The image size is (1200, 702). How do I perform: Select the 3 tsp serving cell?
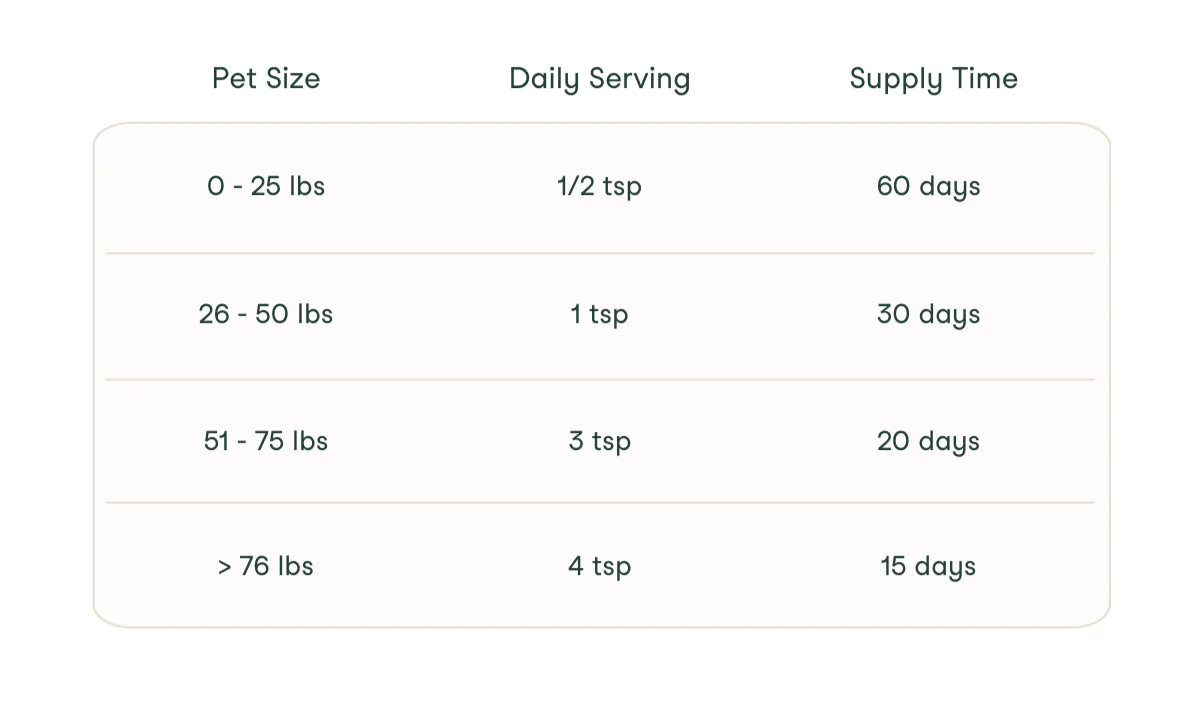[x=600, y=442]
